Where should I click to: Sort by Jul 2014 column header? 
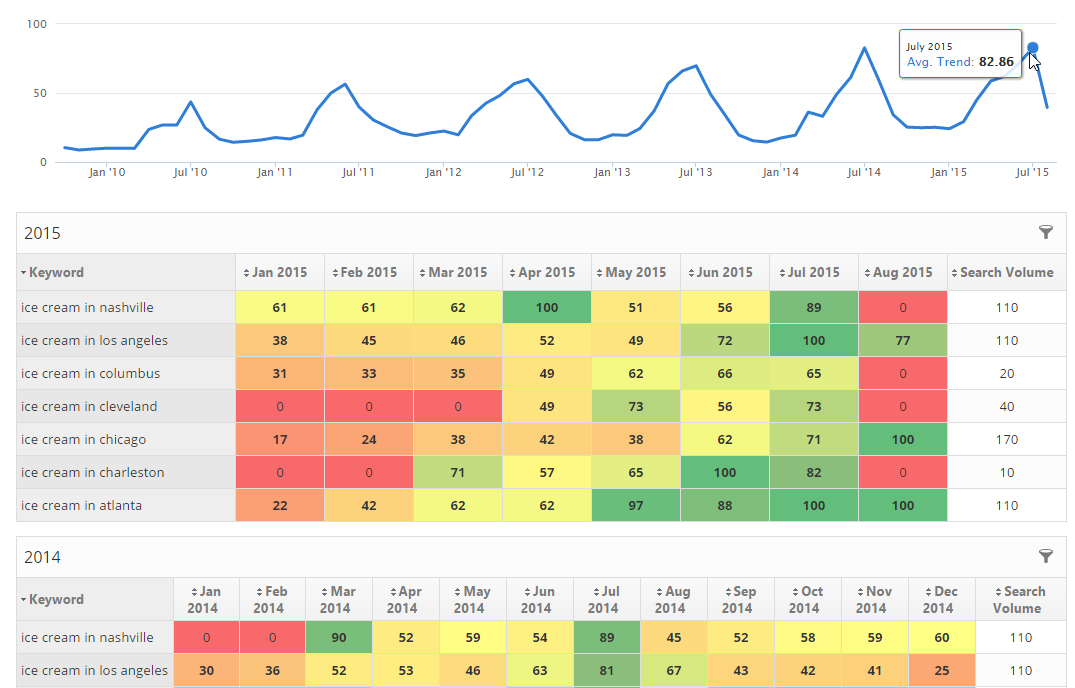click(603, 599)
